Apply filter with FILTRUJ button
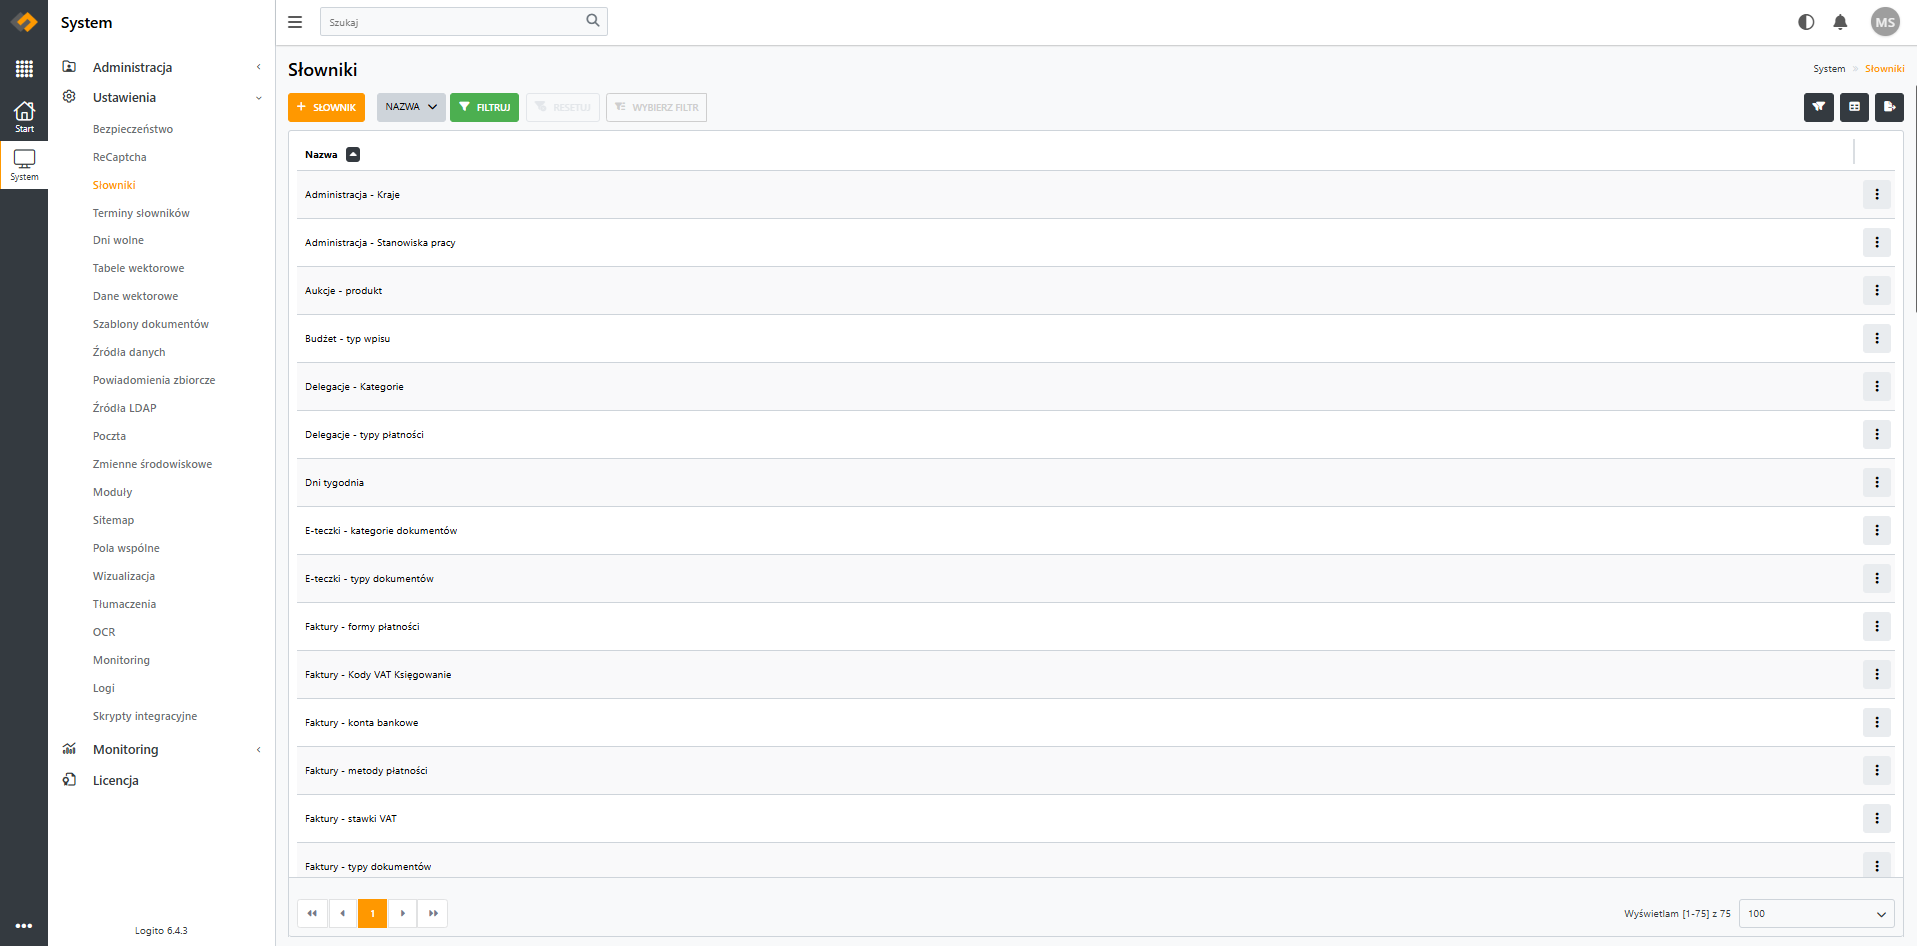Image resolution: width=1917 pixels, height=946 pixels. click(484, 107)
